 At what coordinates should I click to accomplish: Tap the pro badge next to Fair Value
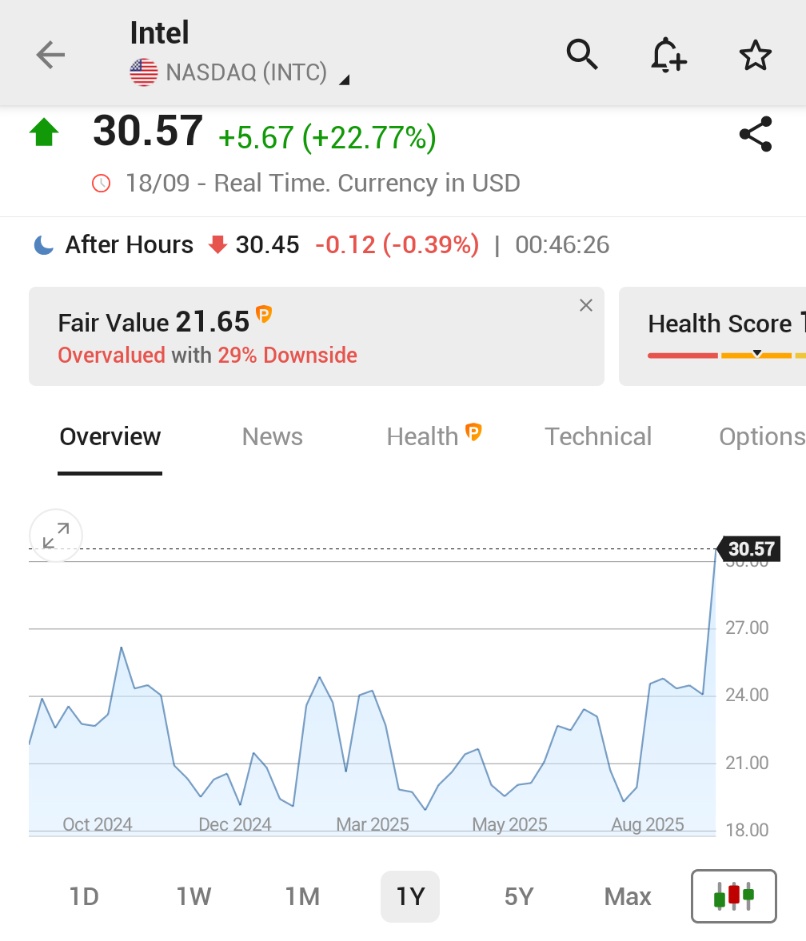[x=264, y=313]
